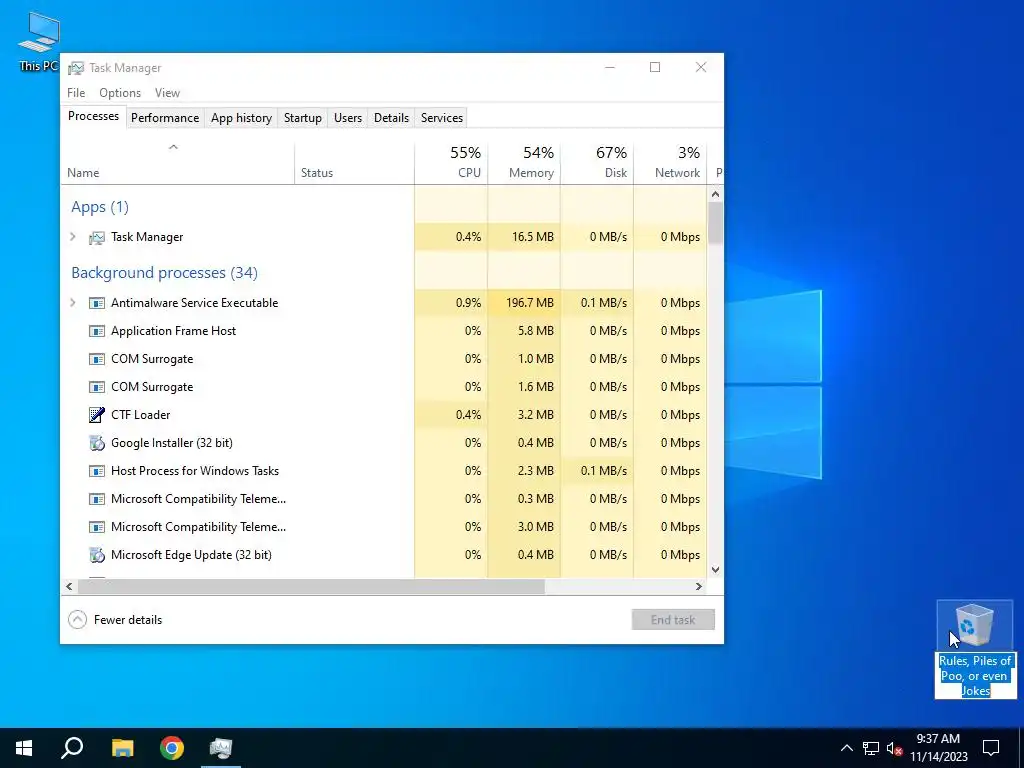This screenshot has width=1024, height=768.
Task: Click the Microsoft Edge Update (32 bit) name
Action: coord(191,555)
